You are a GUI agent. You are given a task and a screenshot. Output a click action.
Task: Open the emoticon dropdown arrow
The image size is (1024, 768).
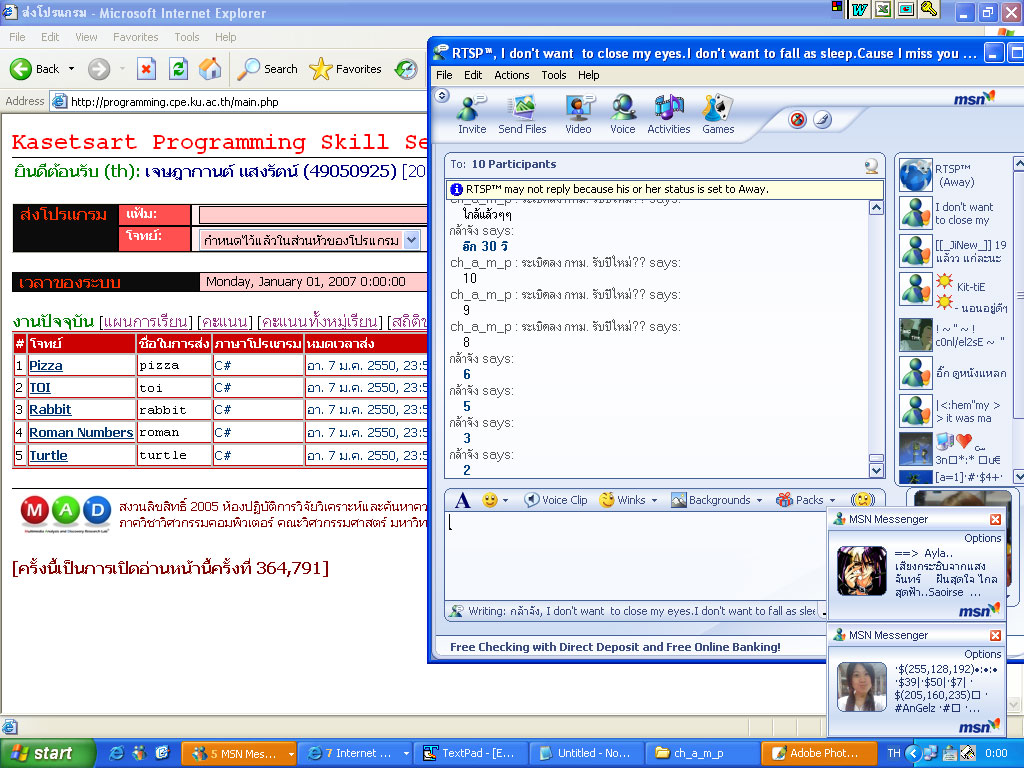click(x=505, y=501)
